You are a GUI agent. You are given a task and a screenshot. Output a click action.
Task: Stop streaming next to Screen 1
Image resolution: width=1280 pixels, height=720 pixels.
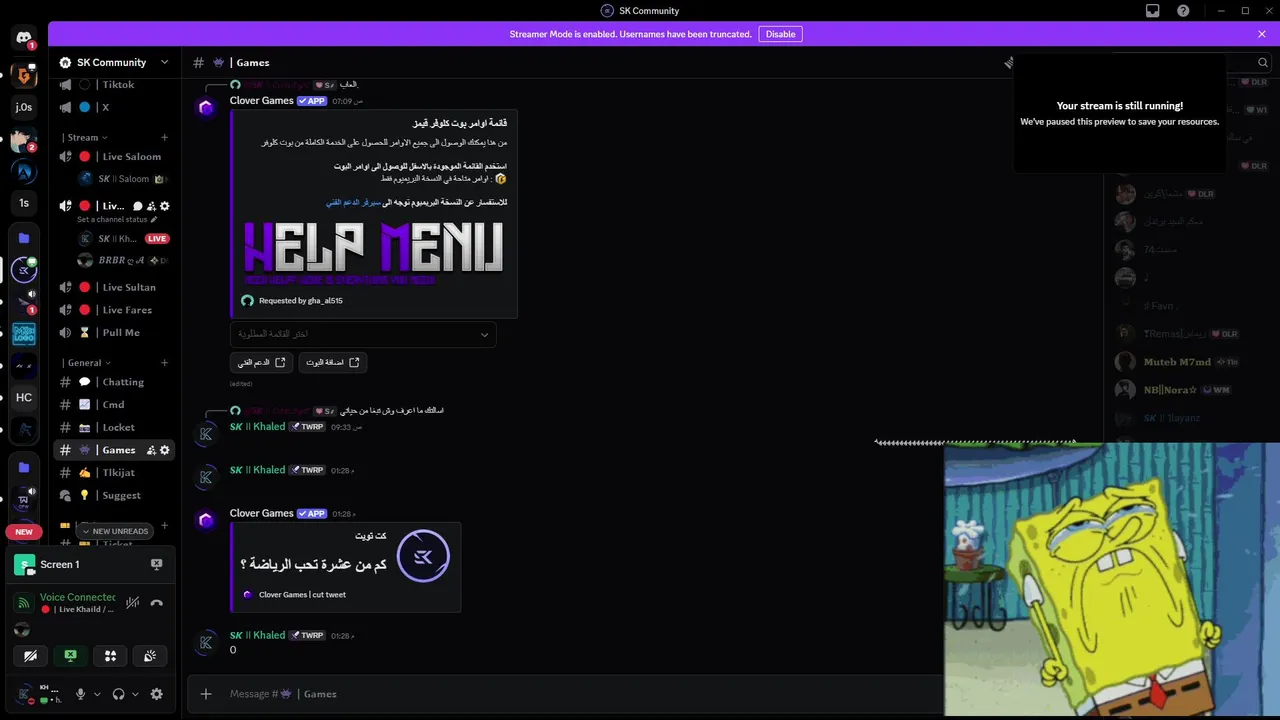(x=157, y=564)
